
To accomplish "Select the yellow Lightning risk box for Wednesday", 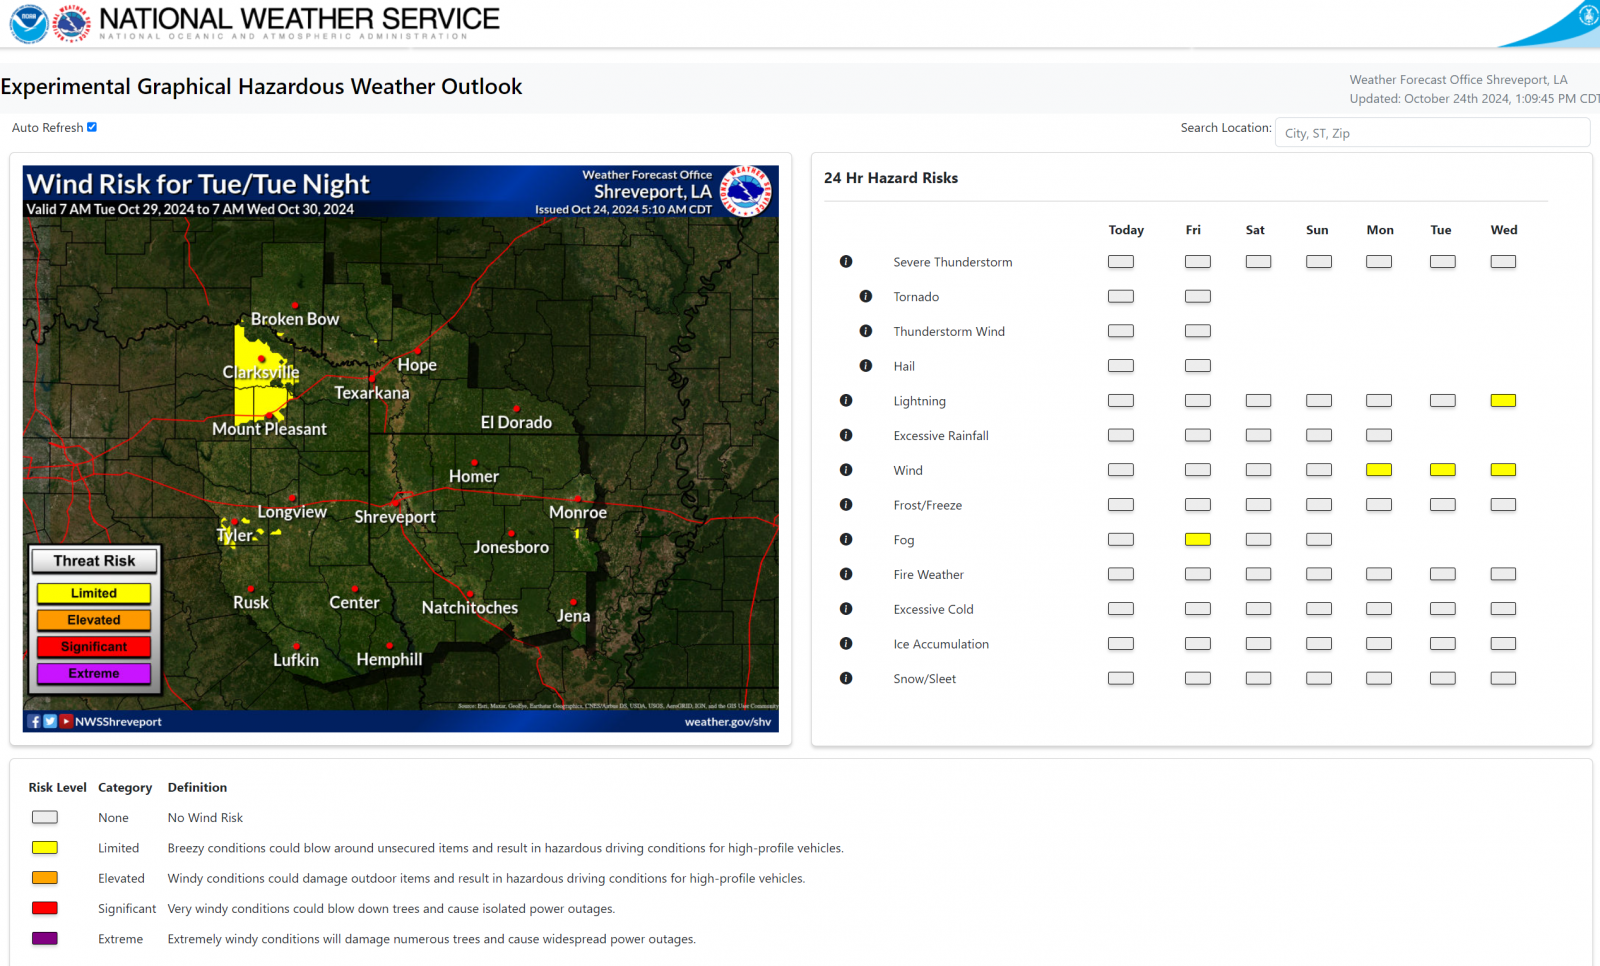I will click(x=1503, y=400).
